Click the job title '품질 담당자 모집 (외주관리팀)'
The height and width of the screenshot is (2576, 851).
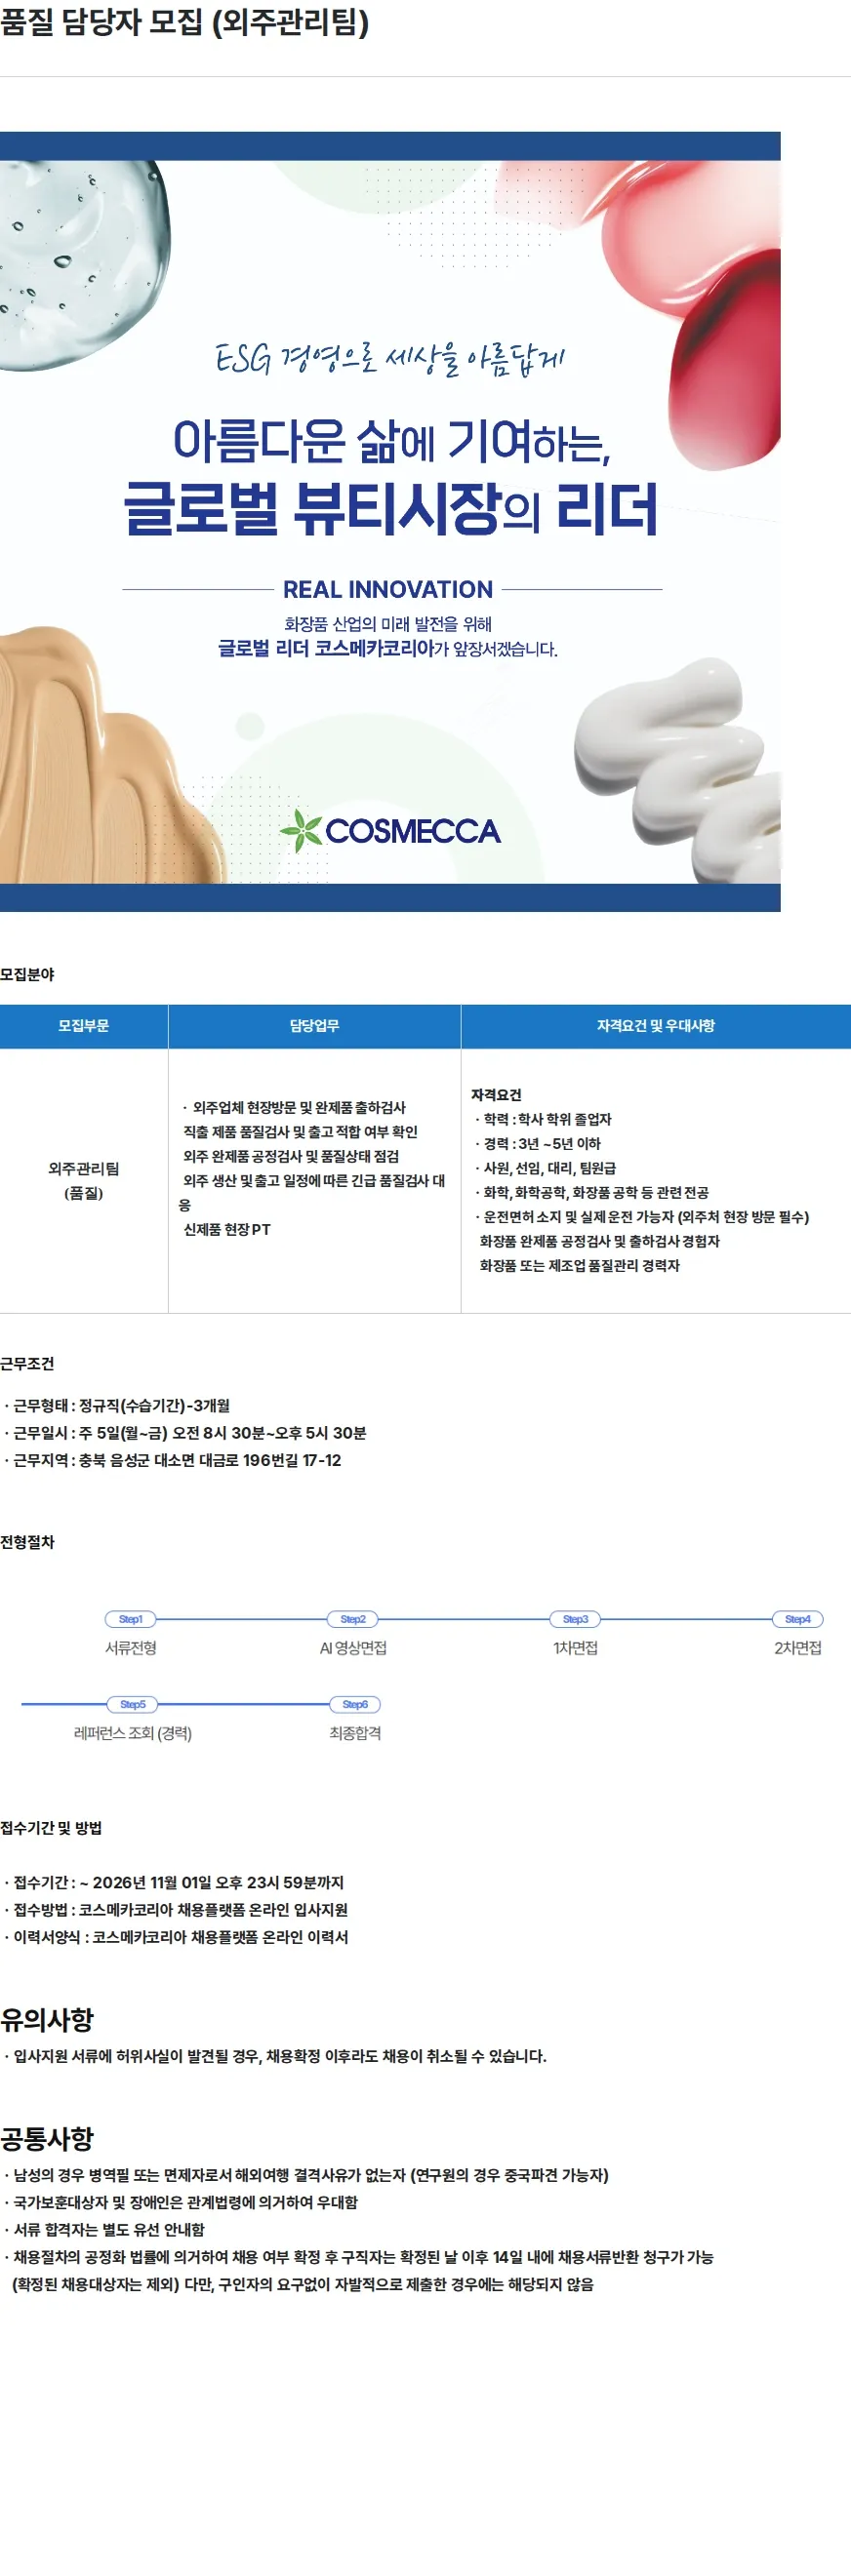pyautogui.click(x=185, y=22)
